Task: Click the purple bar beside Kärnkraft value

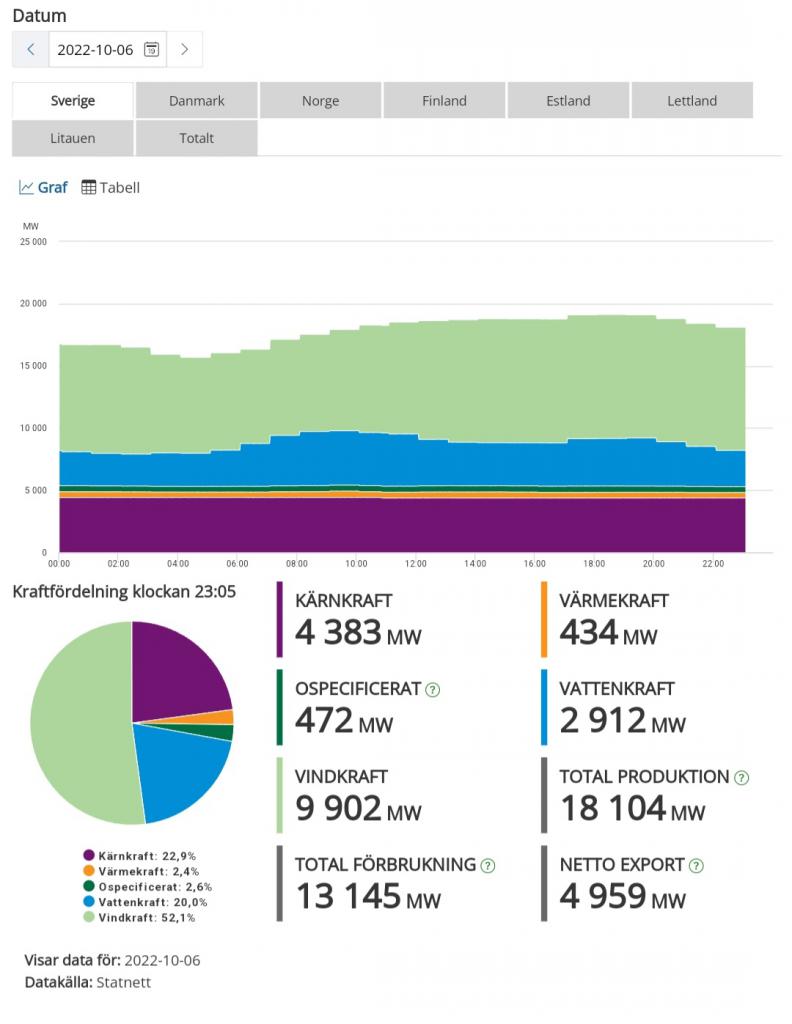Action: pos(279,619)
